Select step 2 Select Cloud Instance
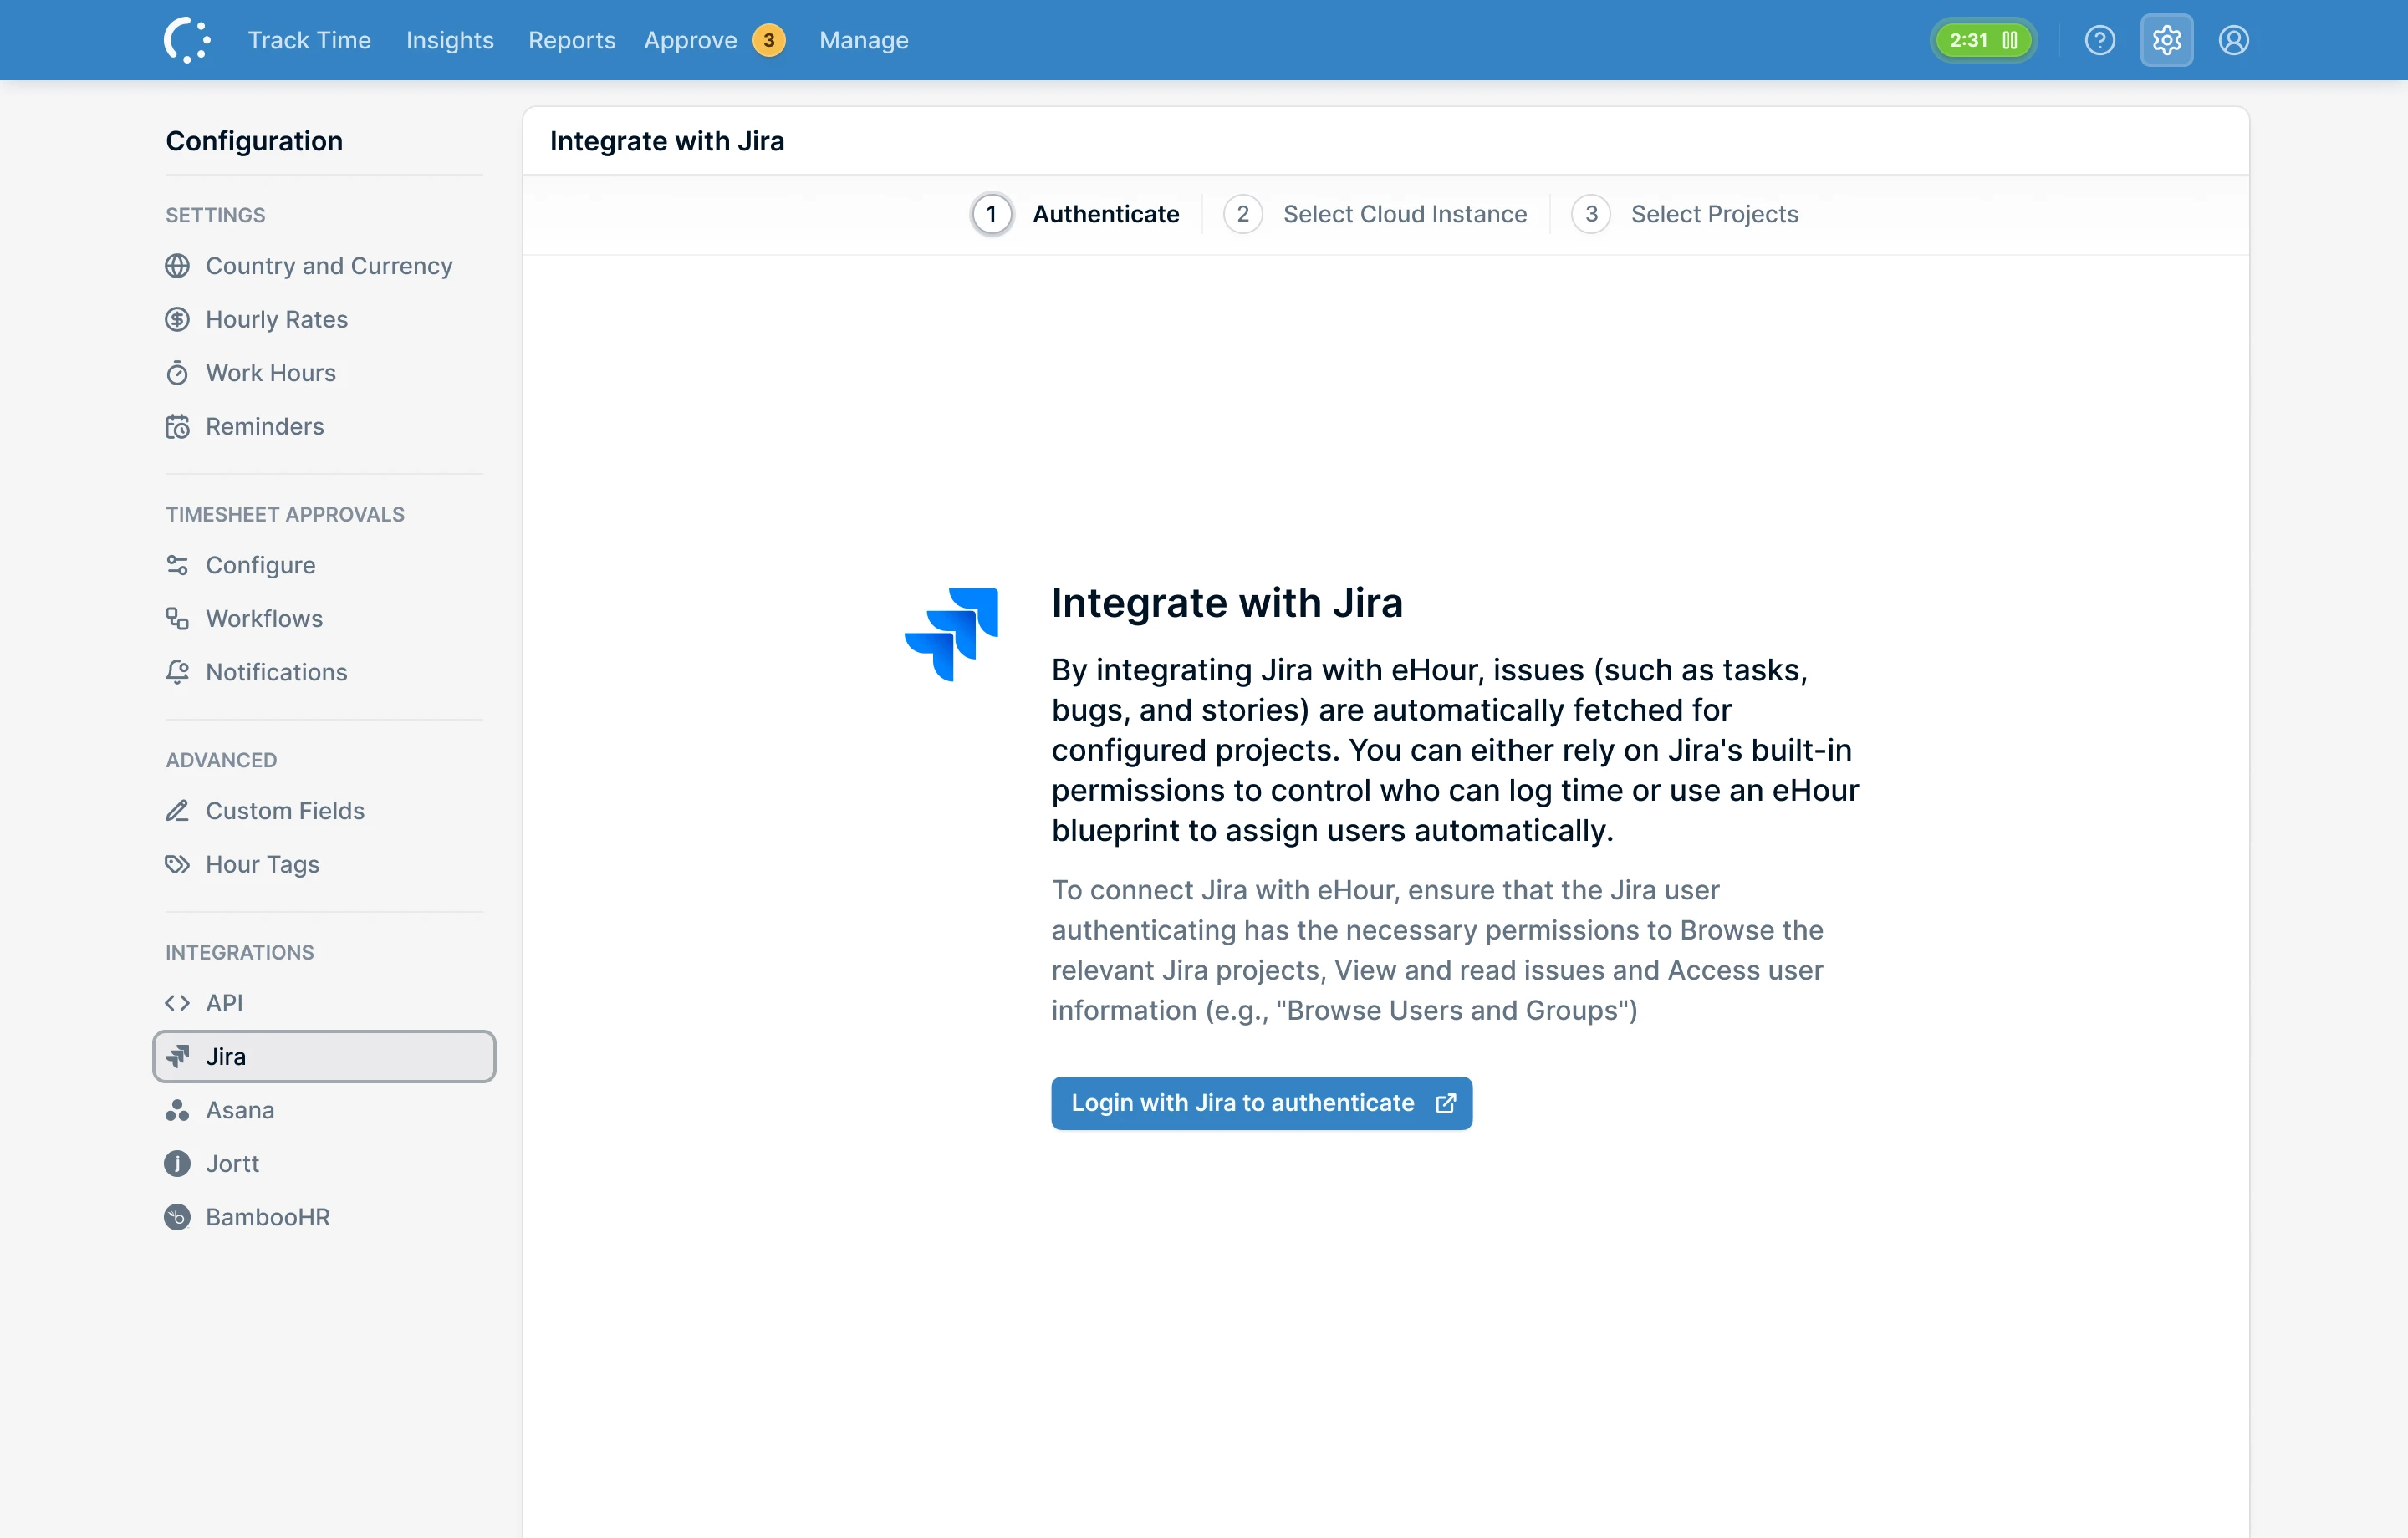The height and width of the screenshot is (1538, 2408). 1375,214
